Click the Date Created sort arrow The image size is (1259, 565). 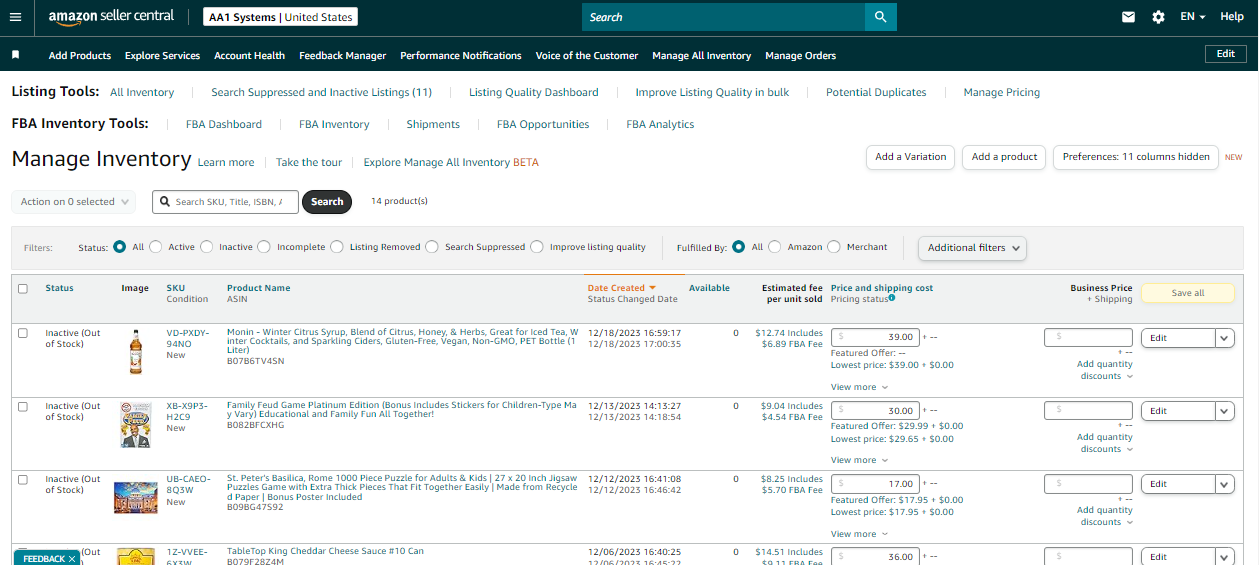click(x=652, y=288)
